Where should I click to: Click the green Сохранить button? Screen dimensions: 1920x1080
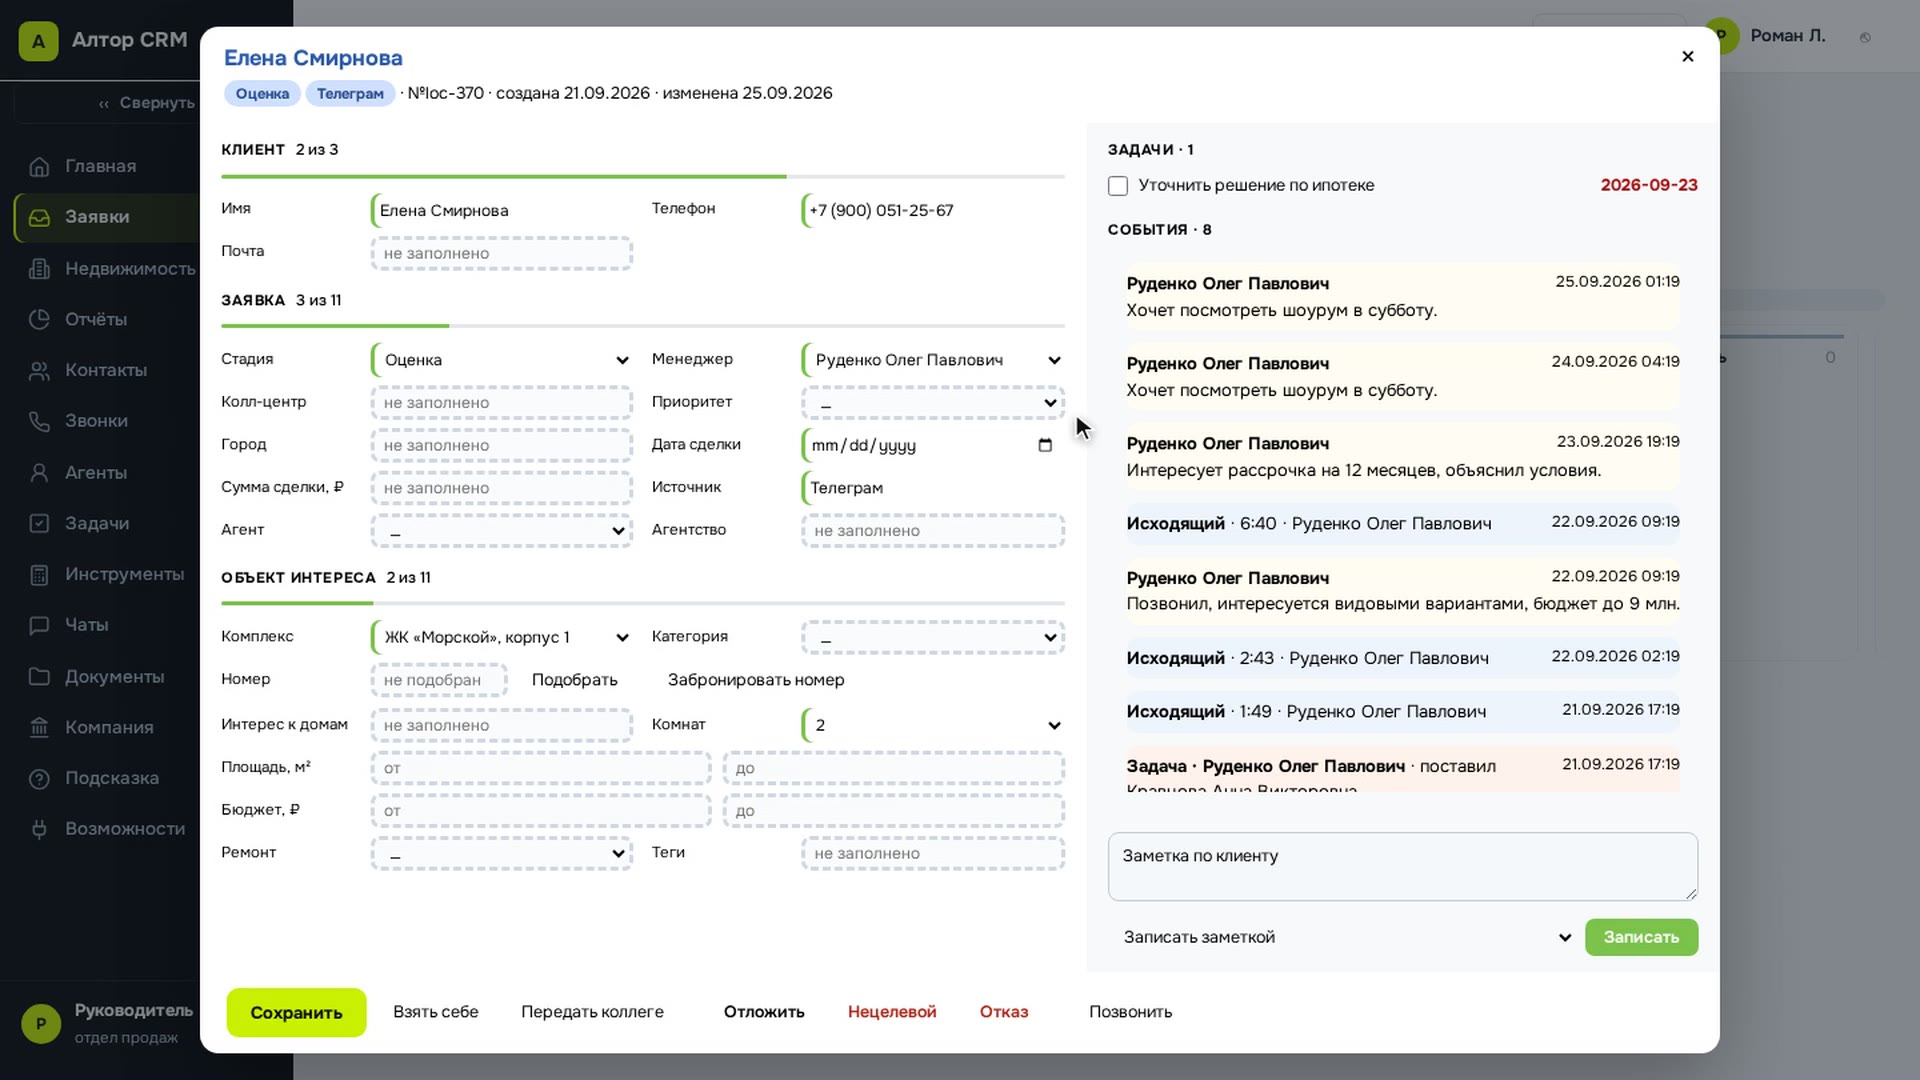(296, 1012)
